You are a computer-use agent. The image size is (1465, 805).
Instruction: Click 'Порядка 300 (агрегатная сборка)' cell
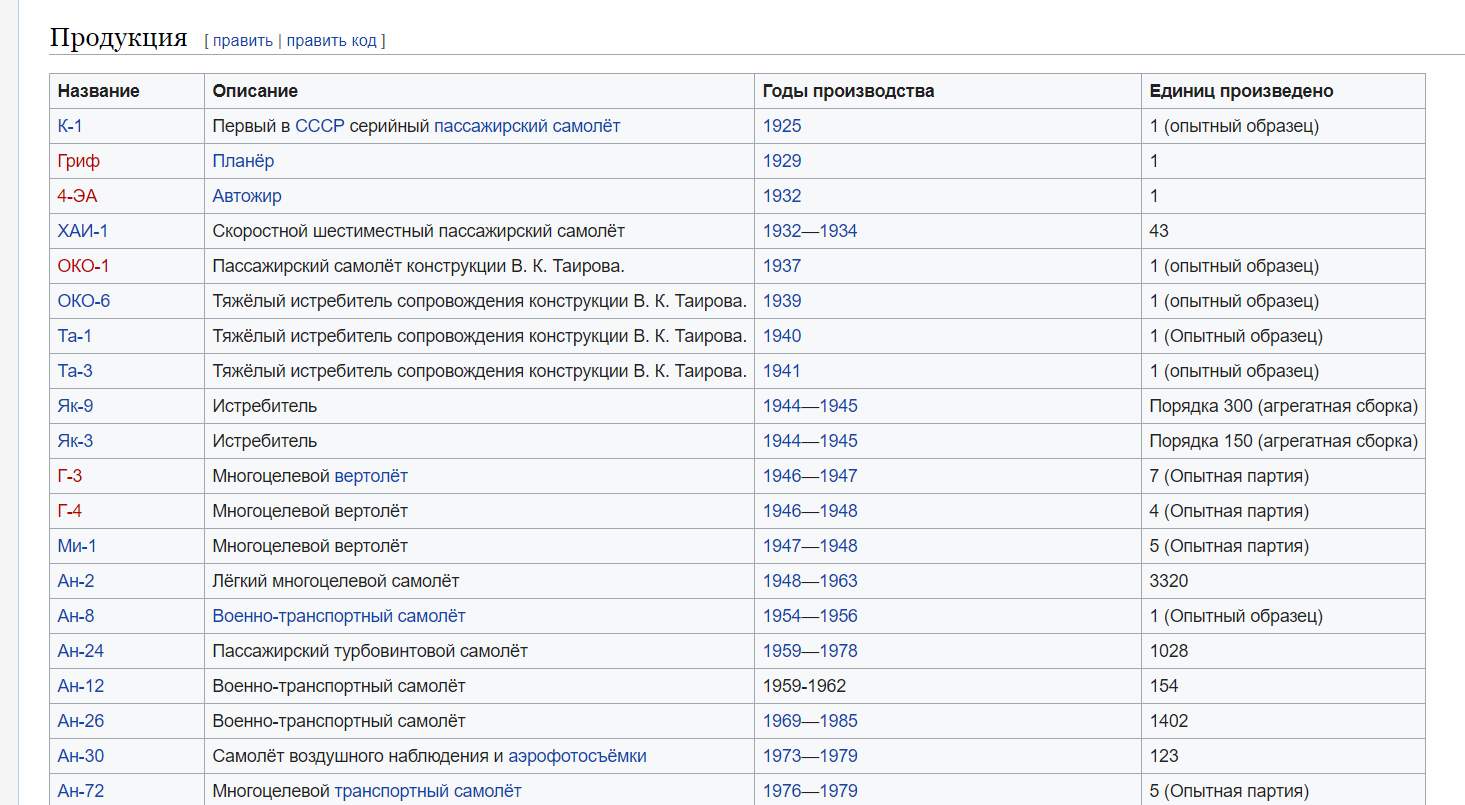pos(1284,406)
